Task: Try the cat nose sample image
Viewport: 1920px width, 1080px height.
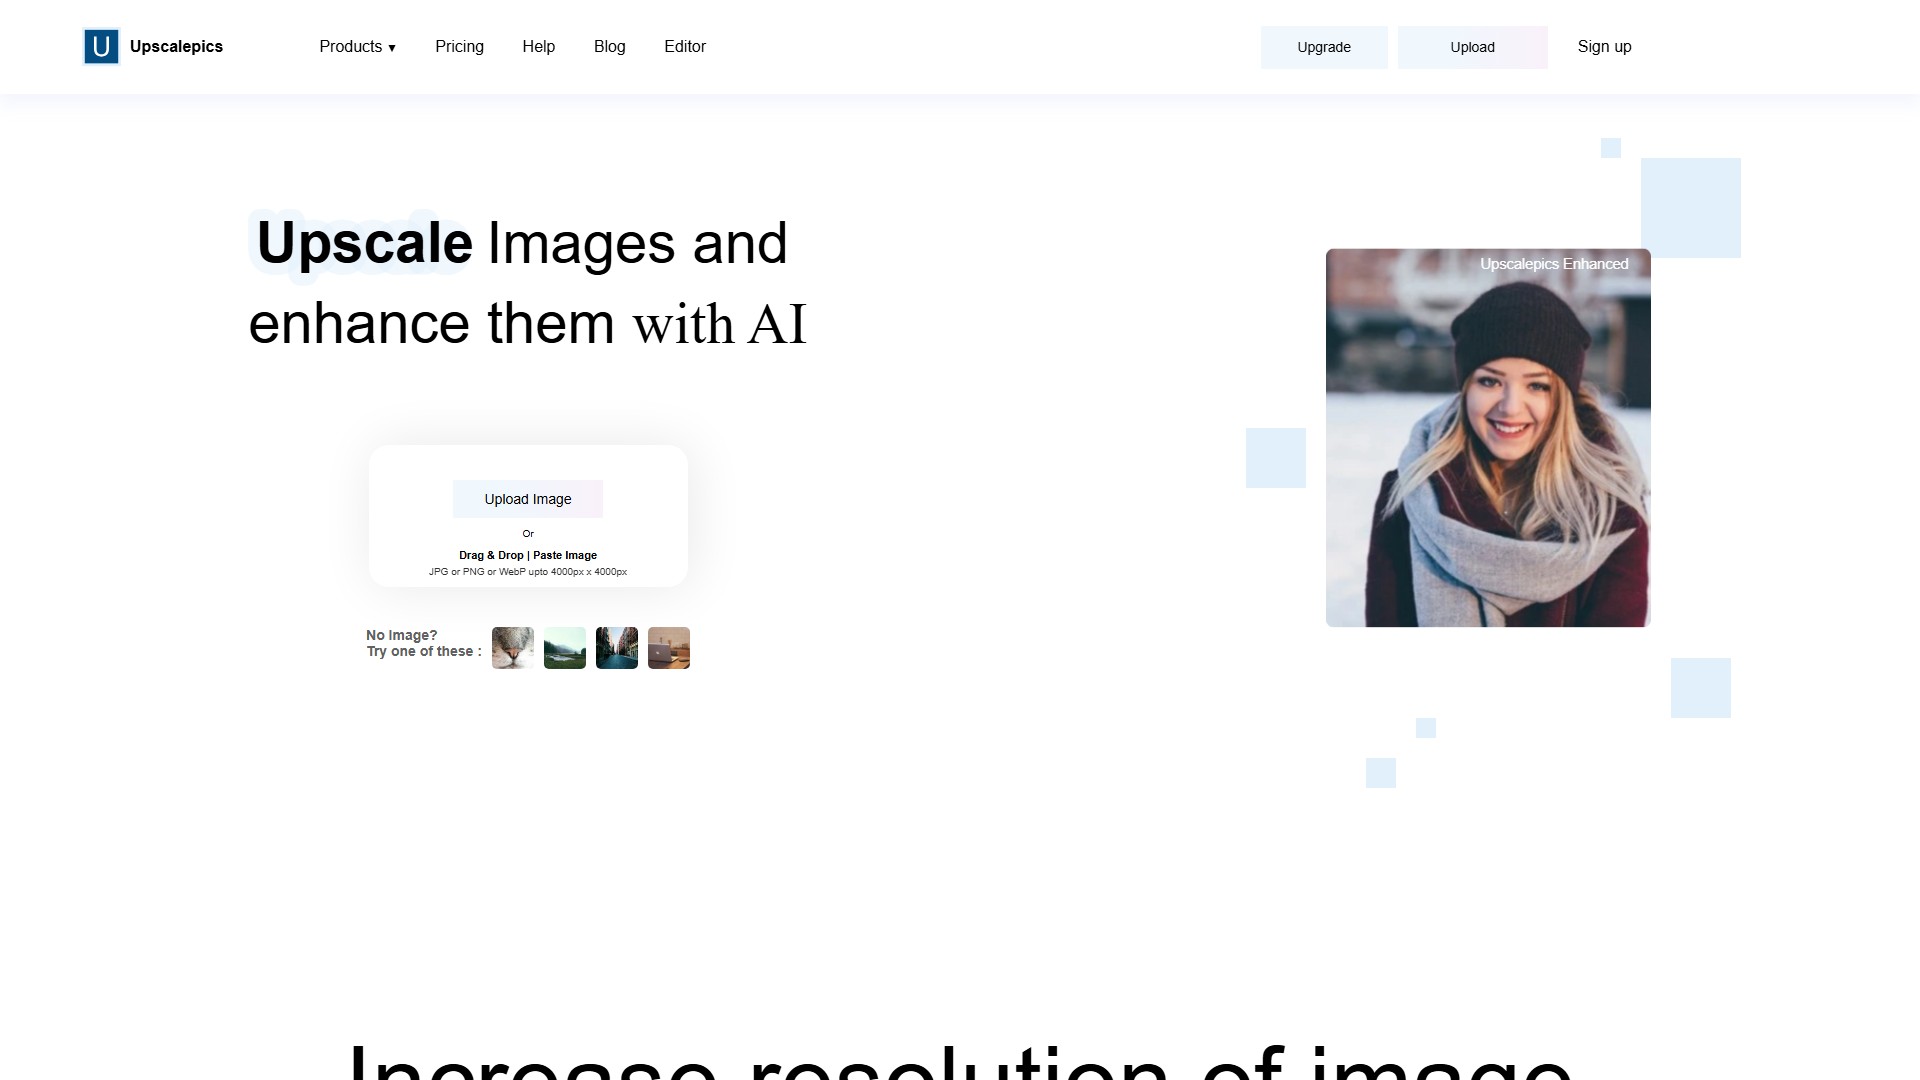Action: click(513, 648)
